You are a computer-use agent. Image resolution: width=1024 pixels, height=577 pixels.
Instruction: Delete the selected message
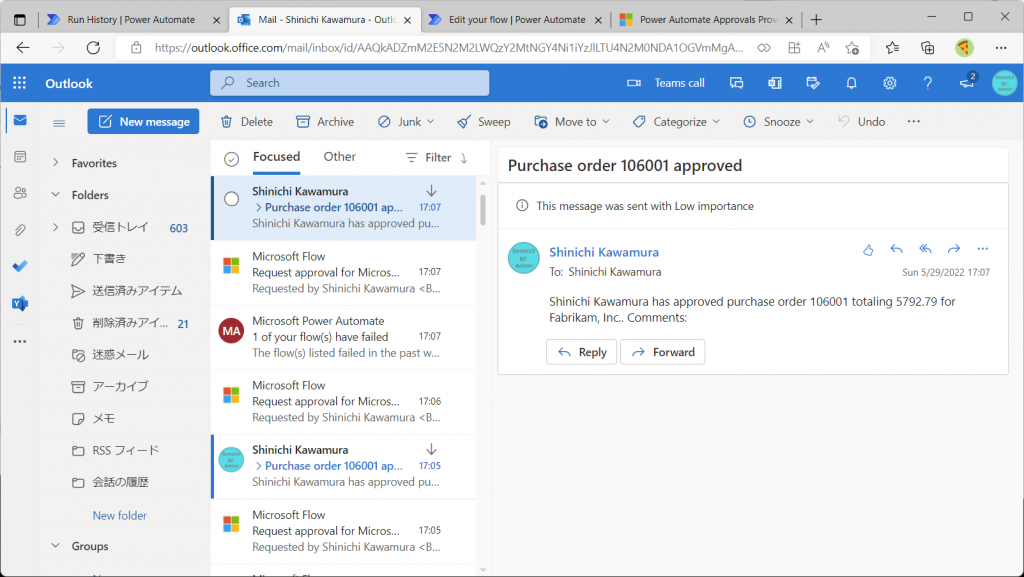click(x=246, y=122)
